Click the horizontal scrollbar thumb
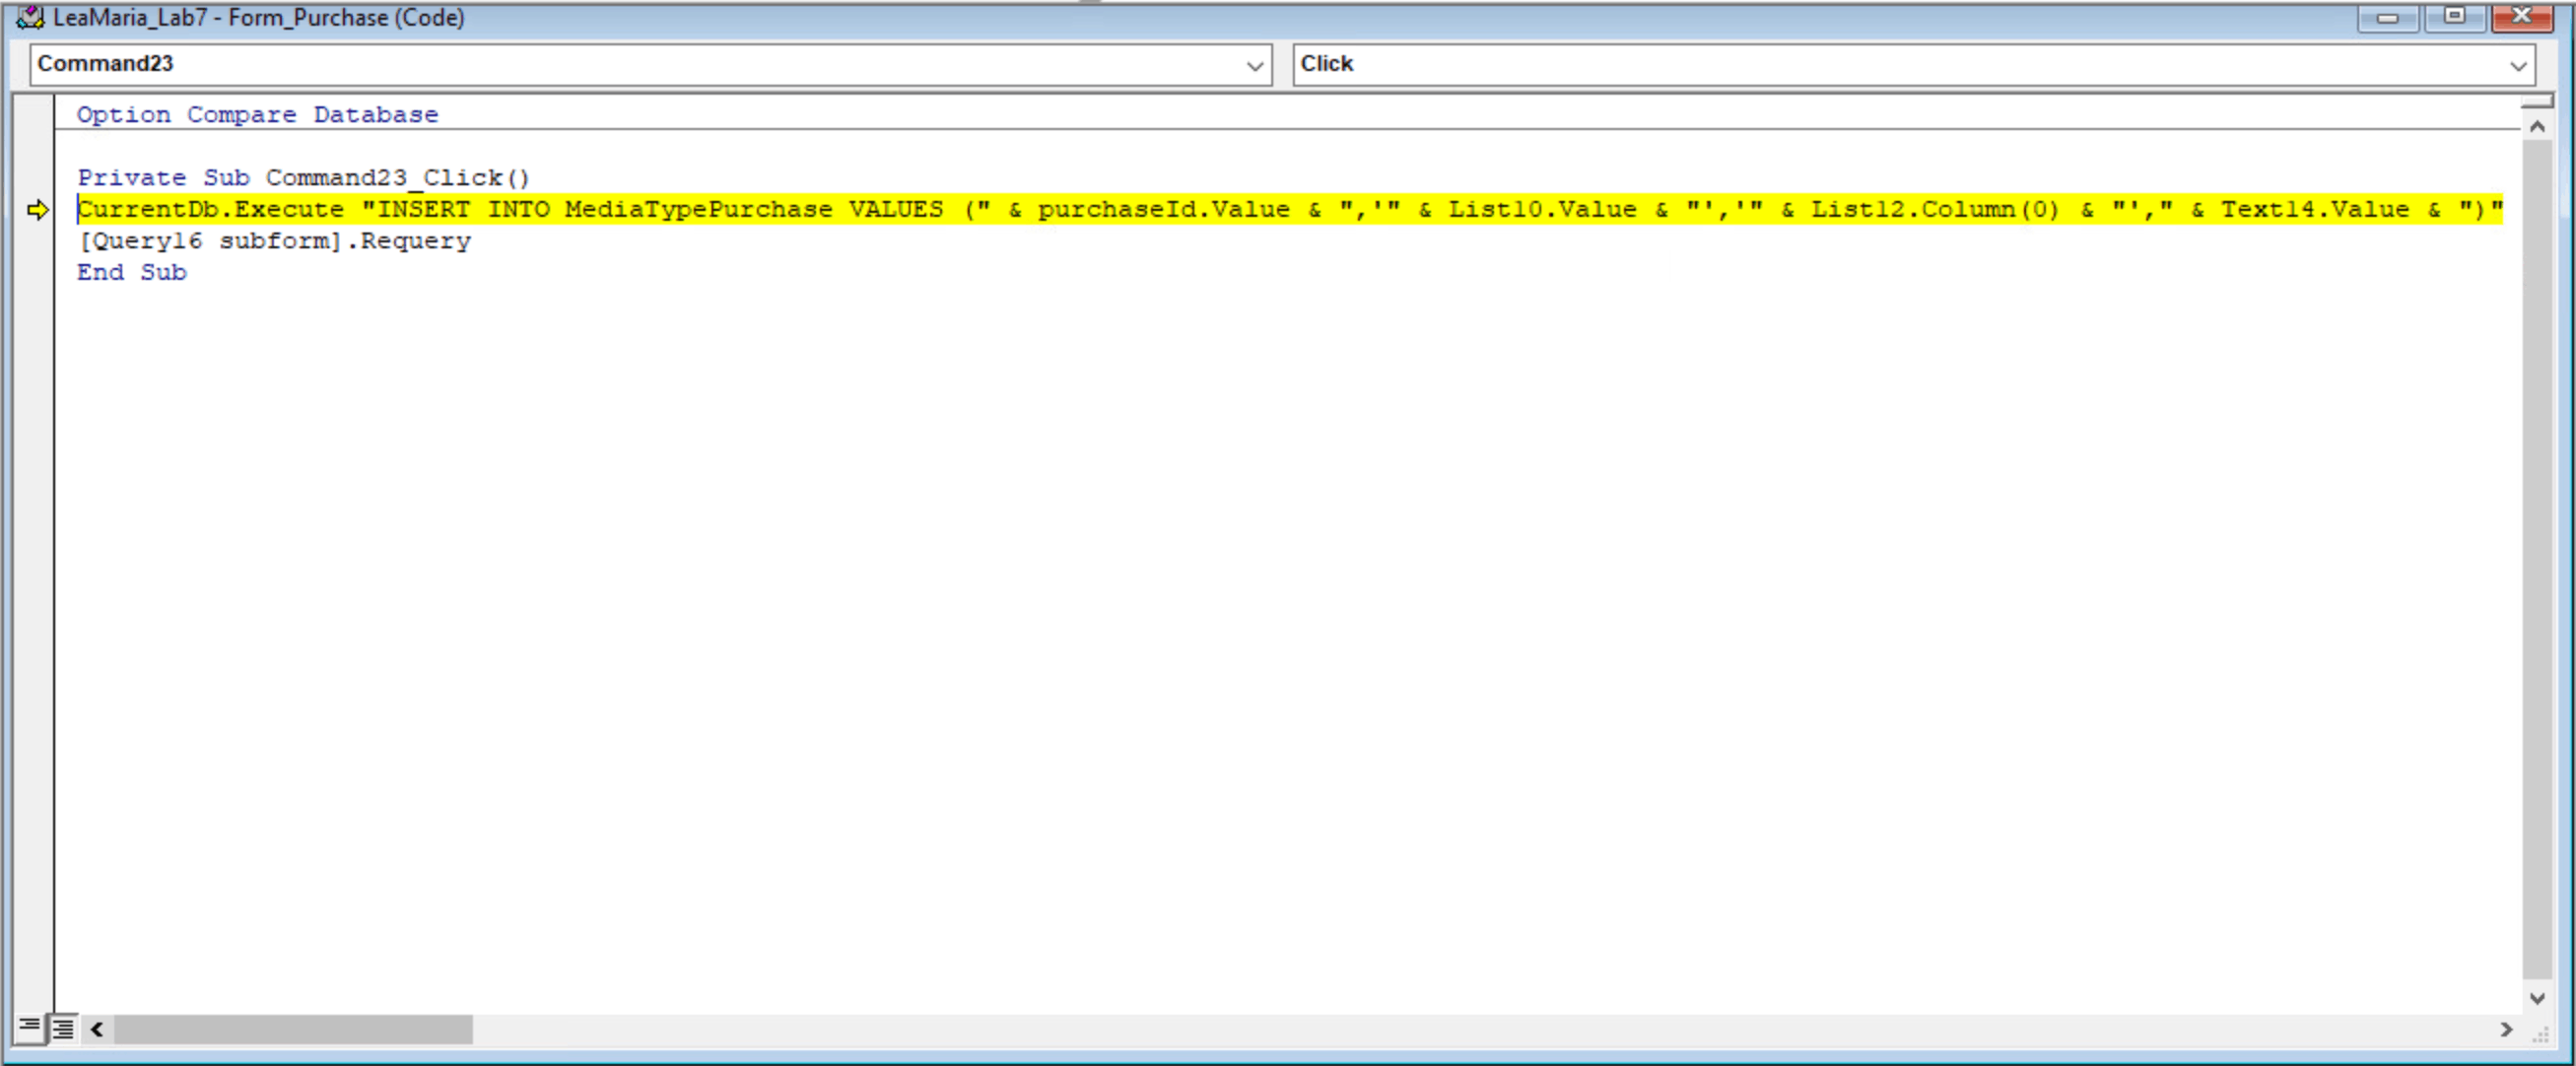Viewport: 2576px width, 1066px height. pos(292,1029)
